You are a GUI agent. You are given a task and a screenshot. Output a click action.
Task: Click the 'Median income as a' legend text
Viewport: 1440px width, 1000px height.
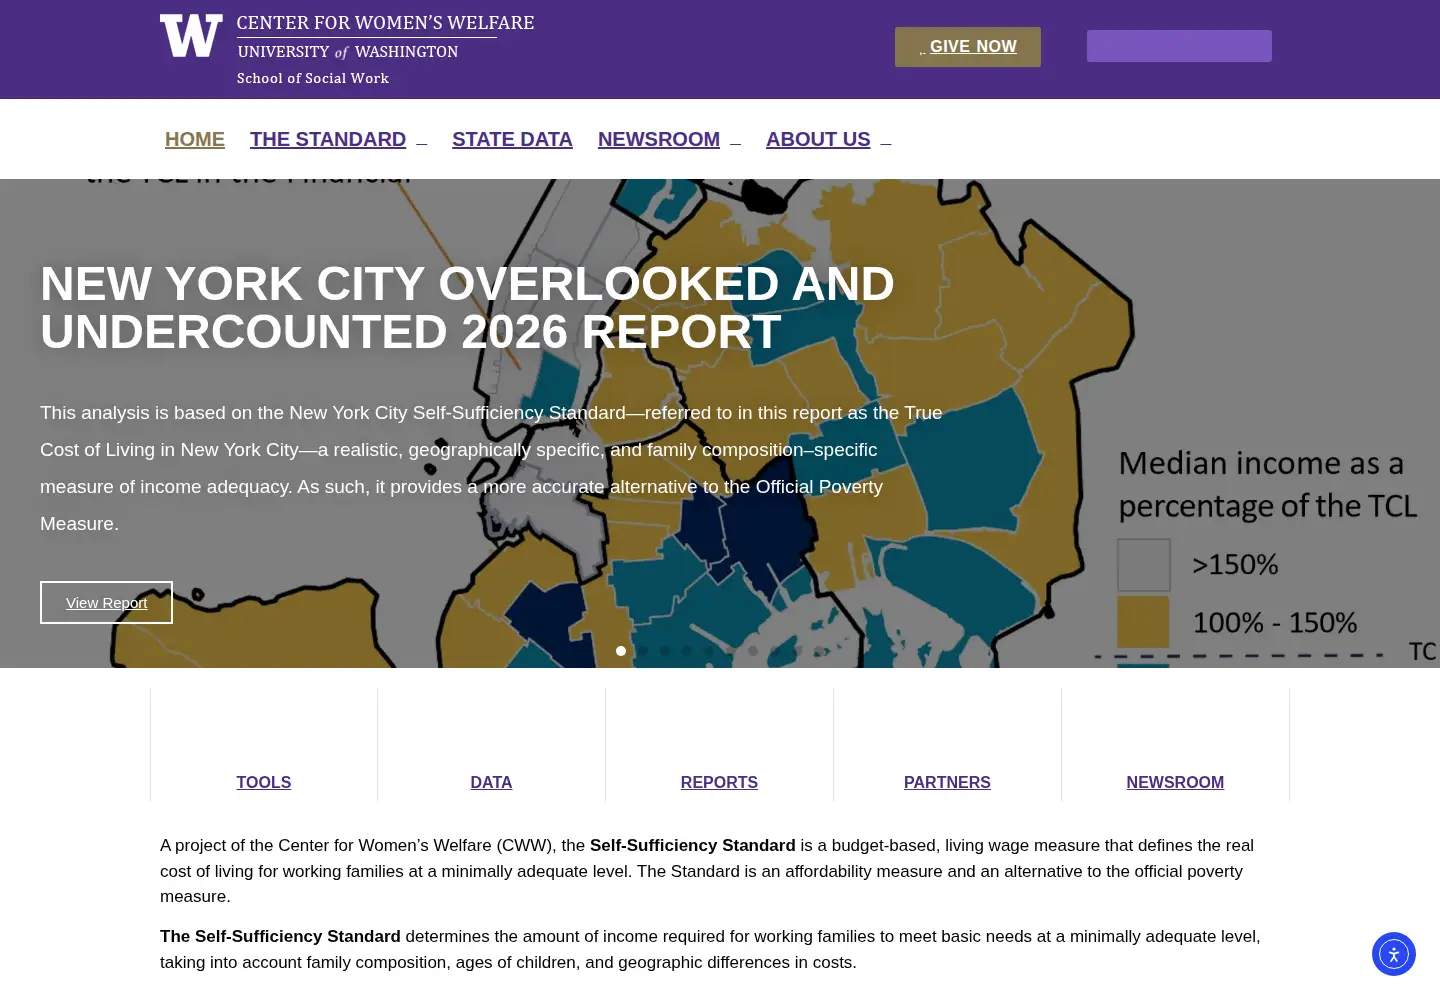point(1261,463)
